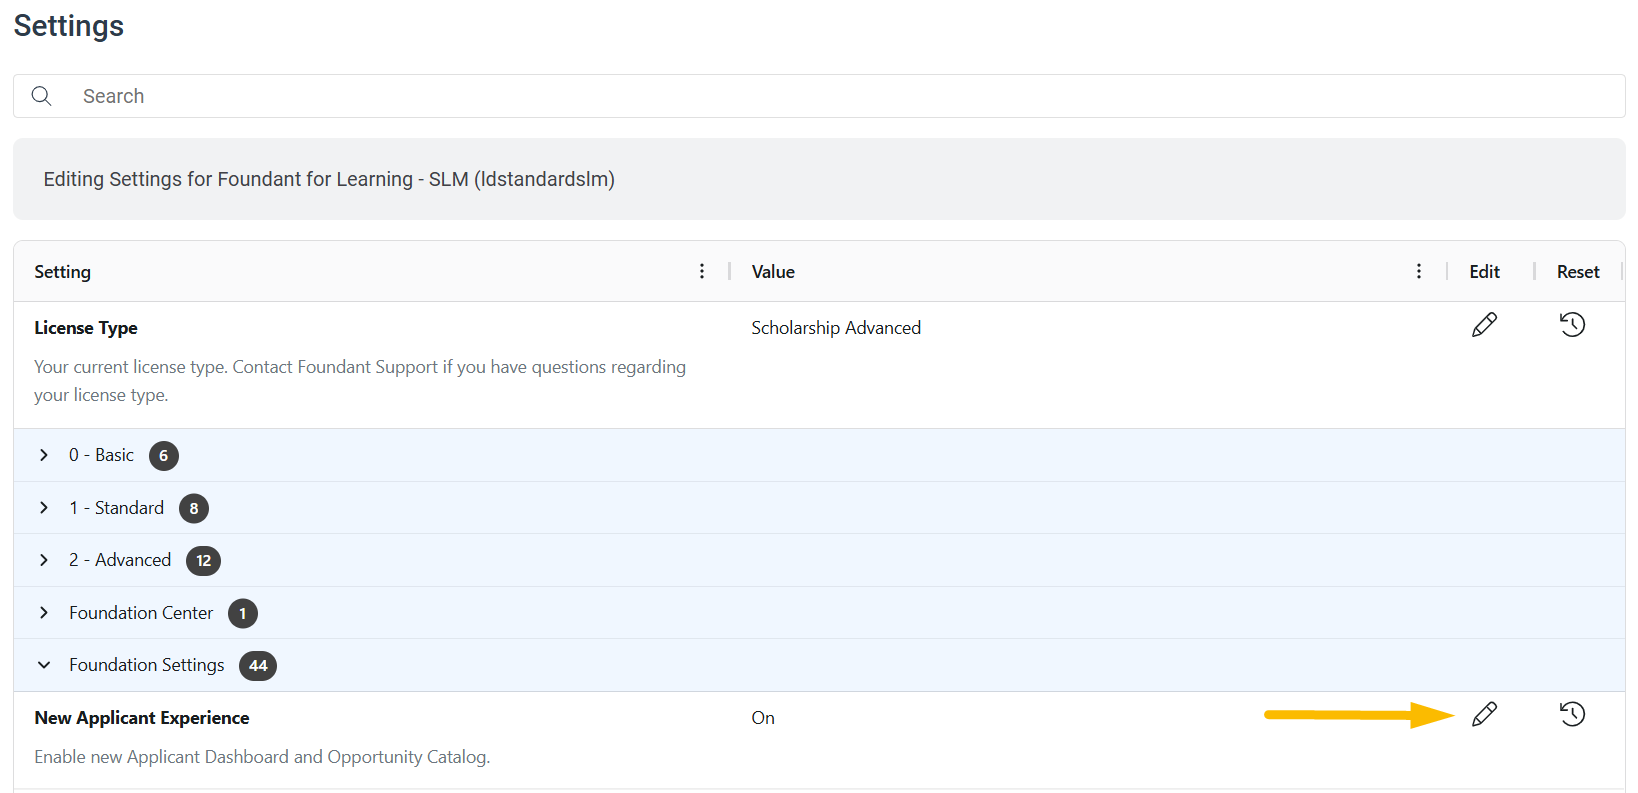This screenshot has height=793, width=1638.
Task: Expand the 0 - Basic group
Action: [44, 455]
